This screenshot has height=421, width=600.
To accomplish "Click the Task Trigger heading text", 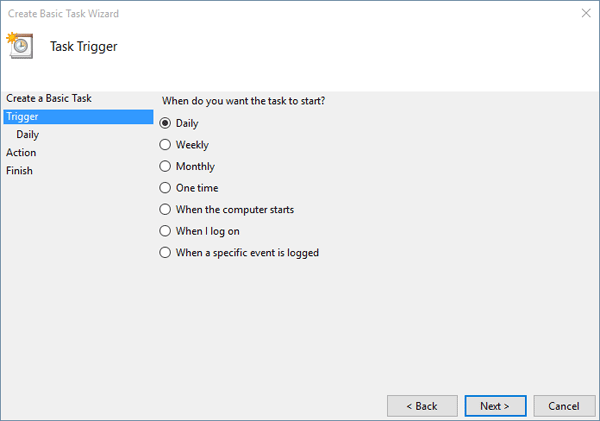I will coord(84,46).
